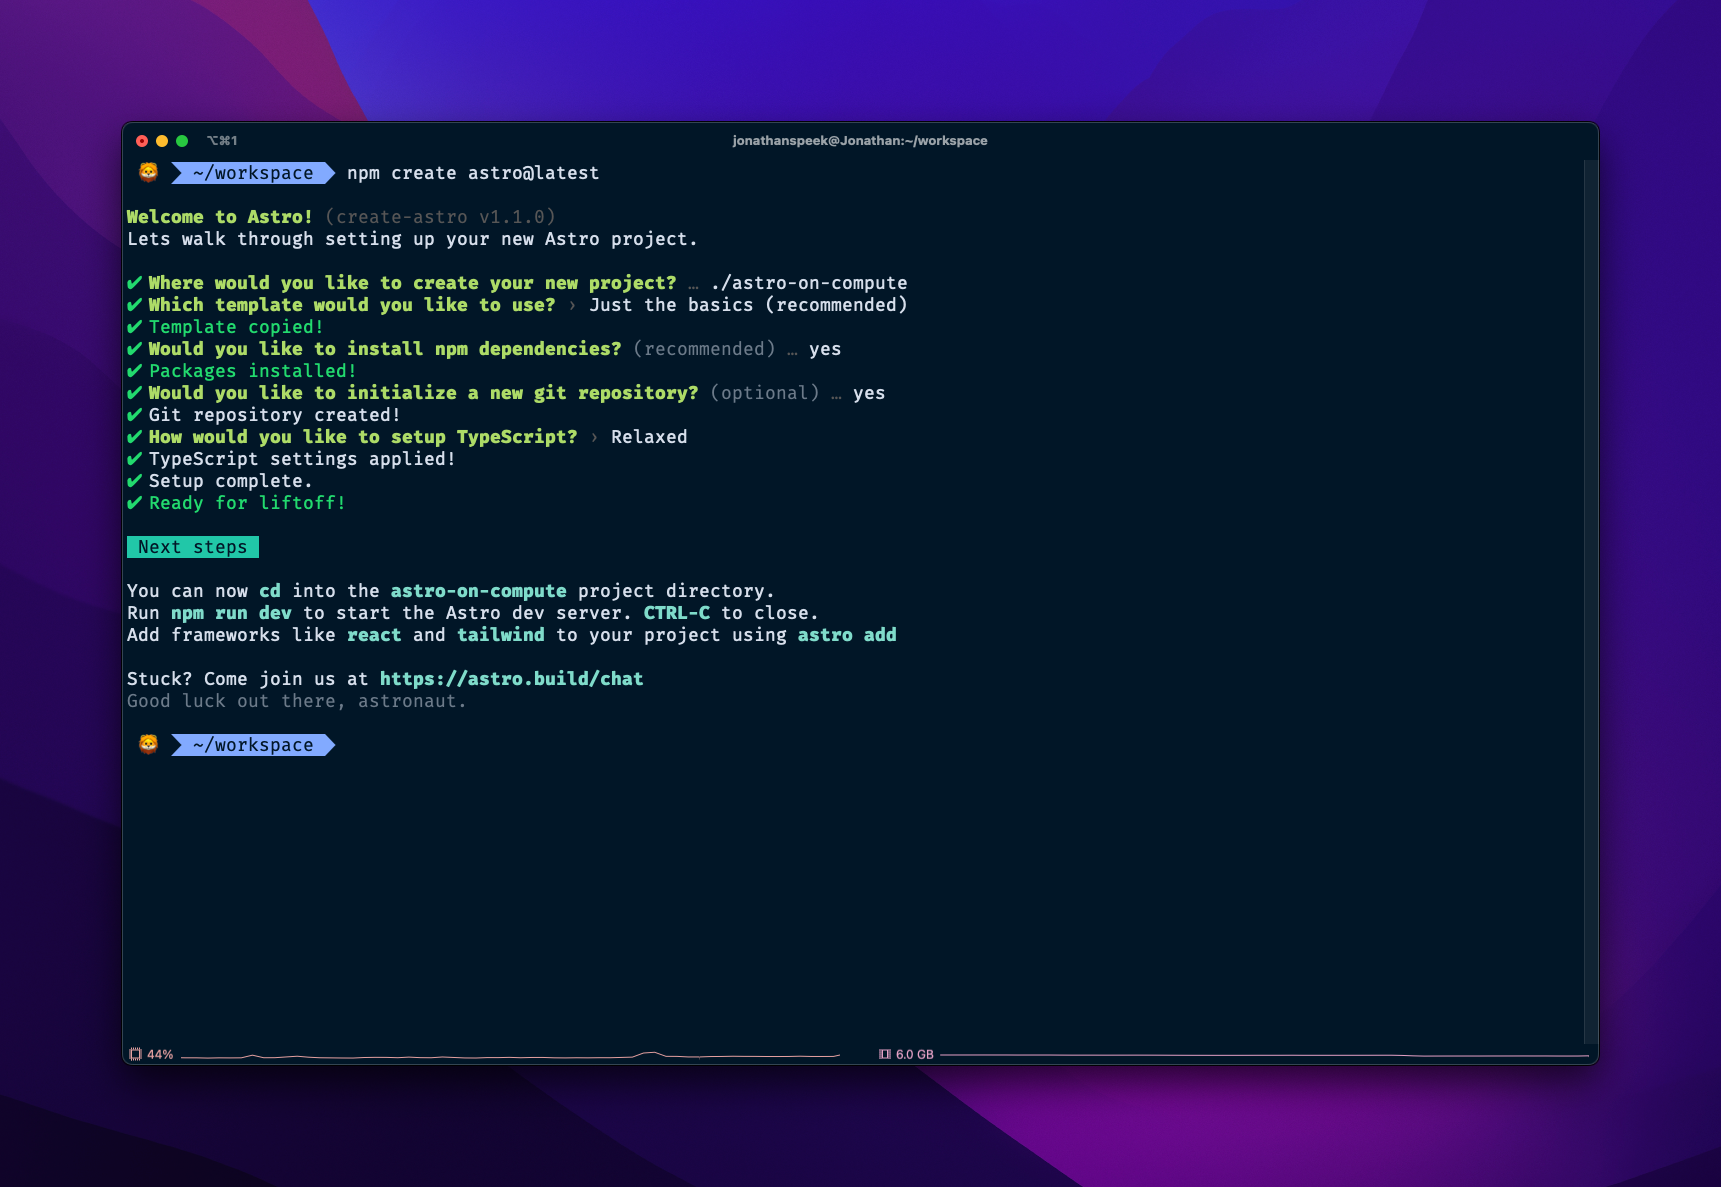Click the green checkmark beside 'Template copied!'
This screenshot has height=1187, width=1721.
tap(135, 327)
